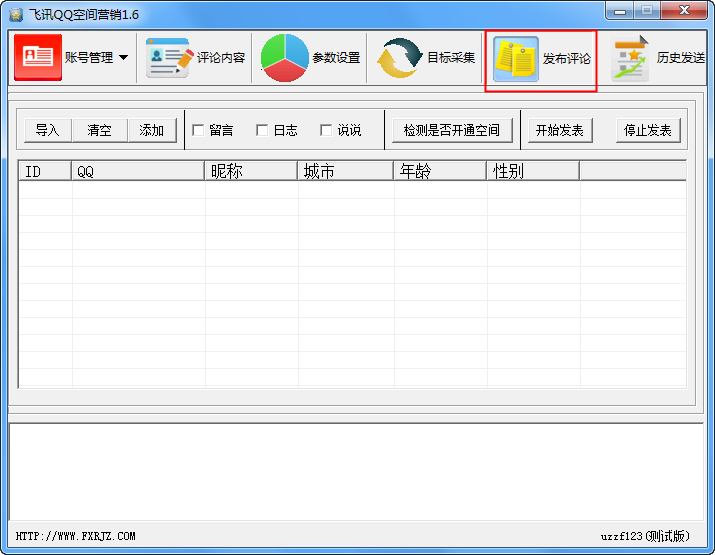Open the 账号管理 red card icon
Screen dimensions: 715x555
tap(38, 57)
